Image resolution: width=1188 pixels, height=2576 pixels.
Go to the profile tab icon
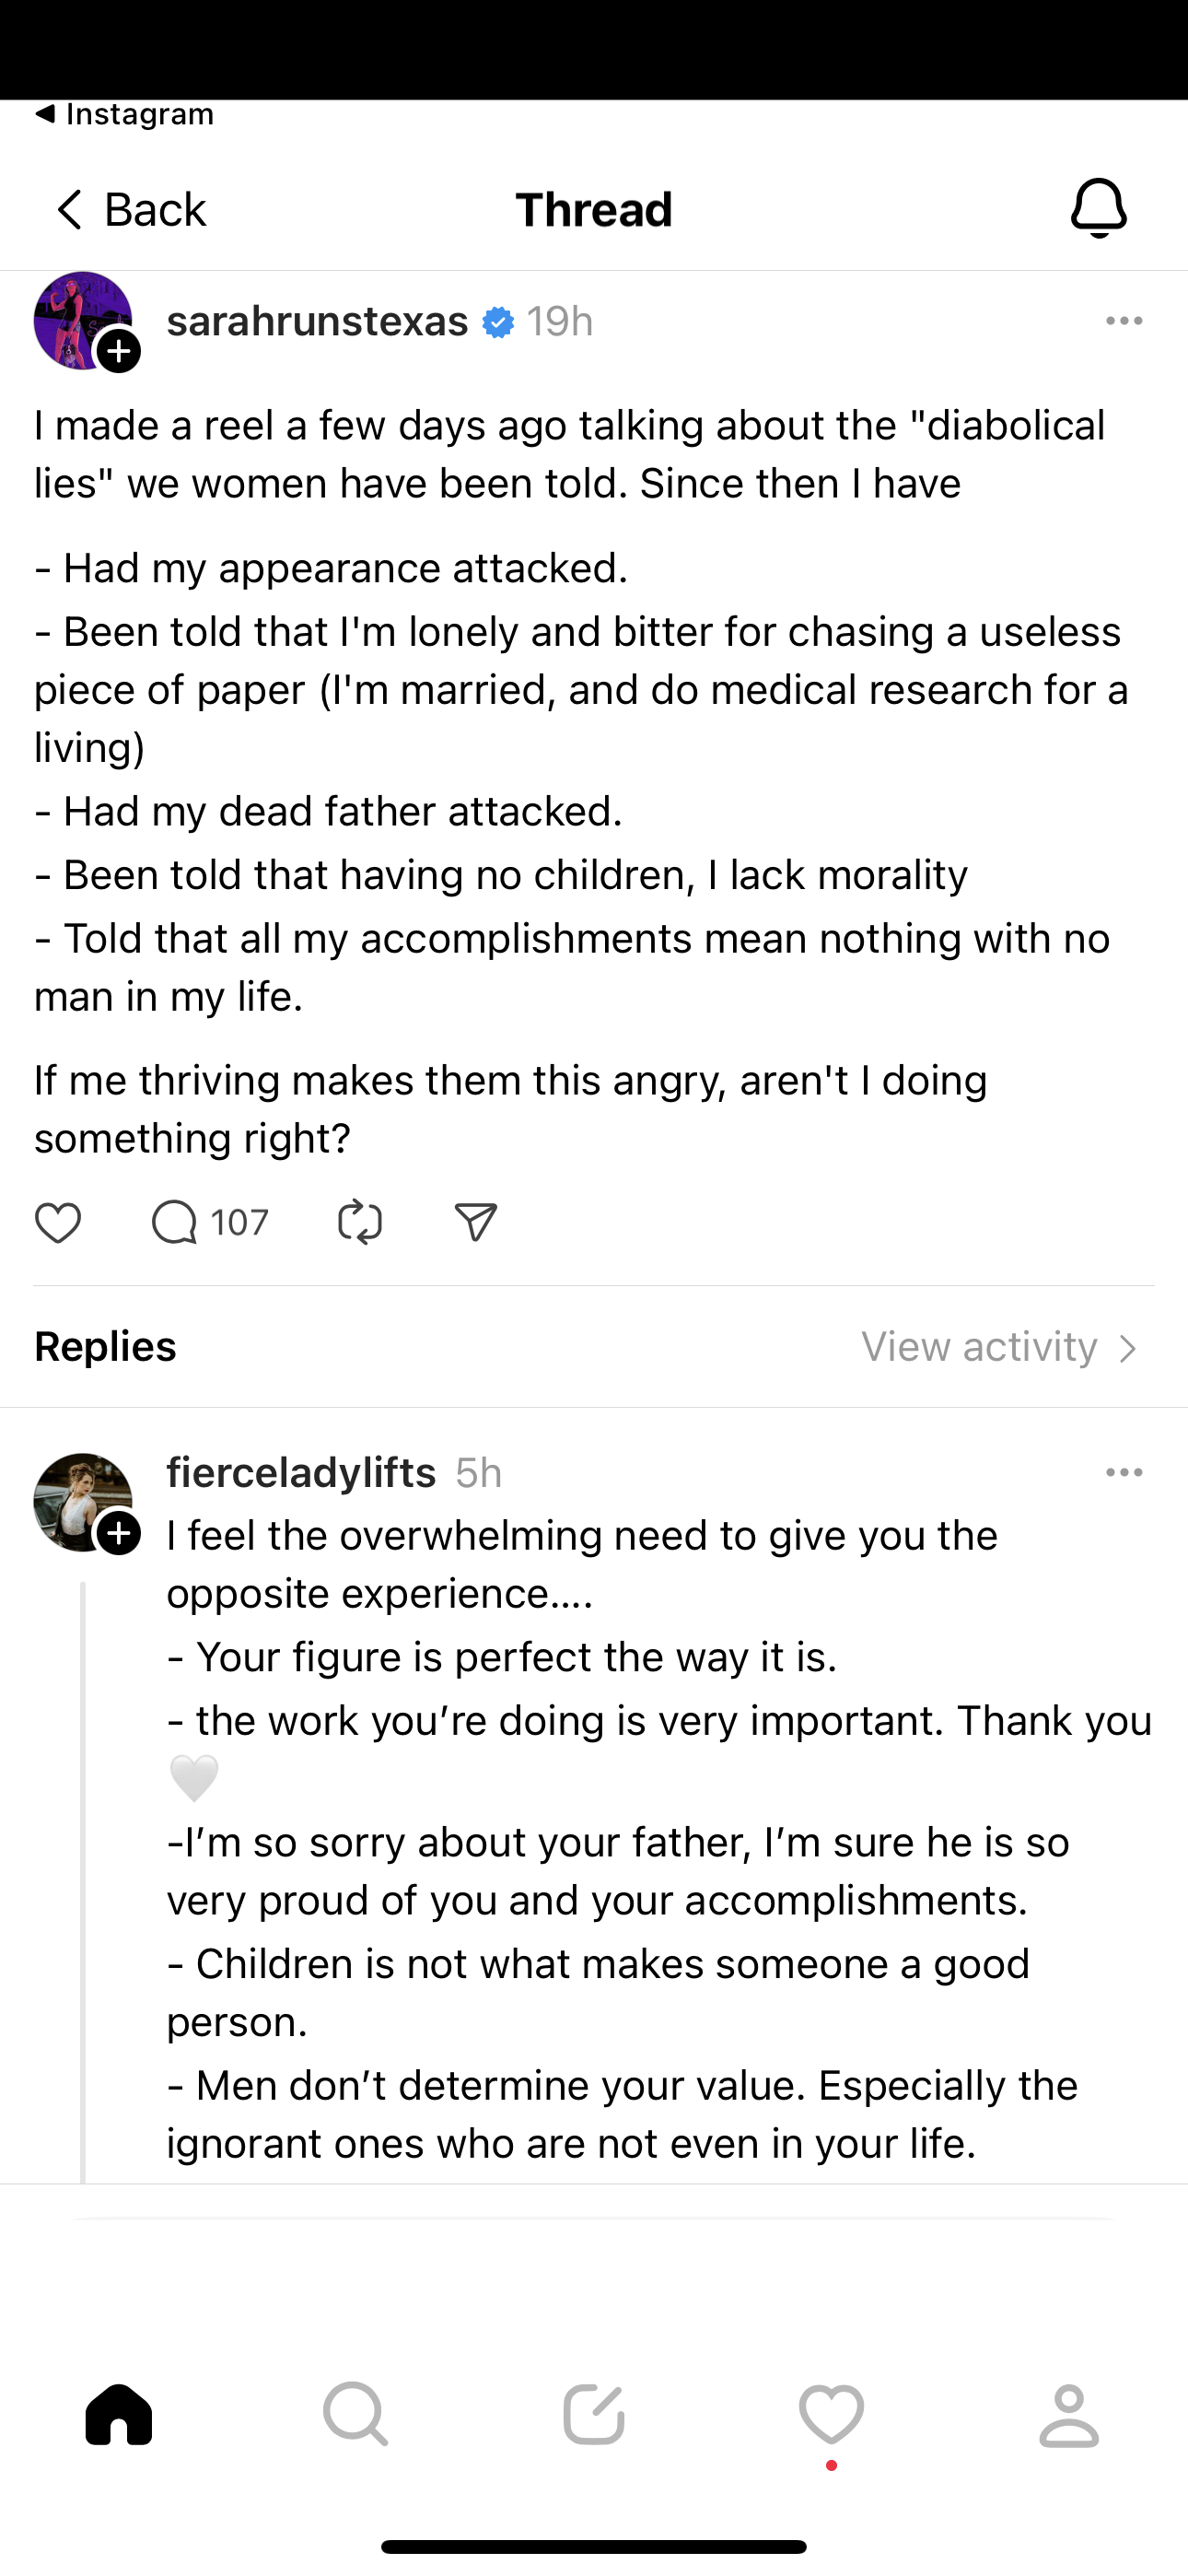click(x=1069, y=2414)
